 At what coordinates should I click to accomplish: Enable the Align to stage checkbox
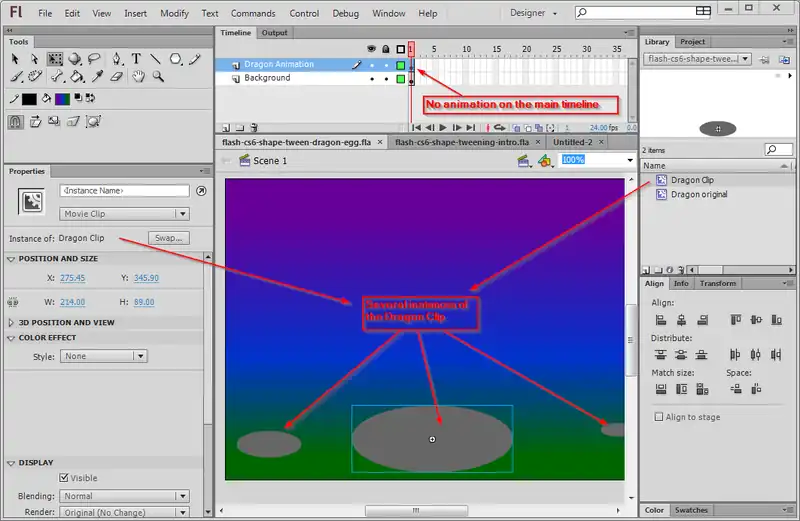659,417
